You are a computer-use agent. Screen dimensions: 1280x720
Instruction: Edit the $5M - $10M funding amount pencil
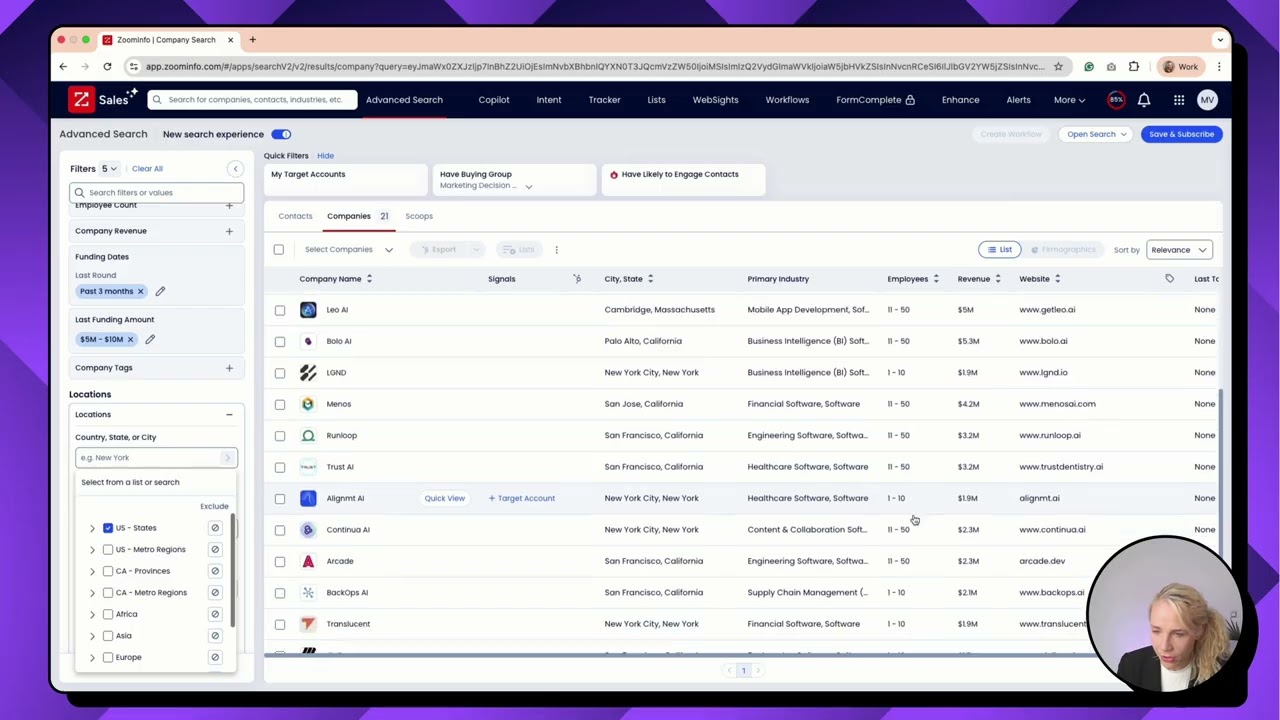click(150, 339)
